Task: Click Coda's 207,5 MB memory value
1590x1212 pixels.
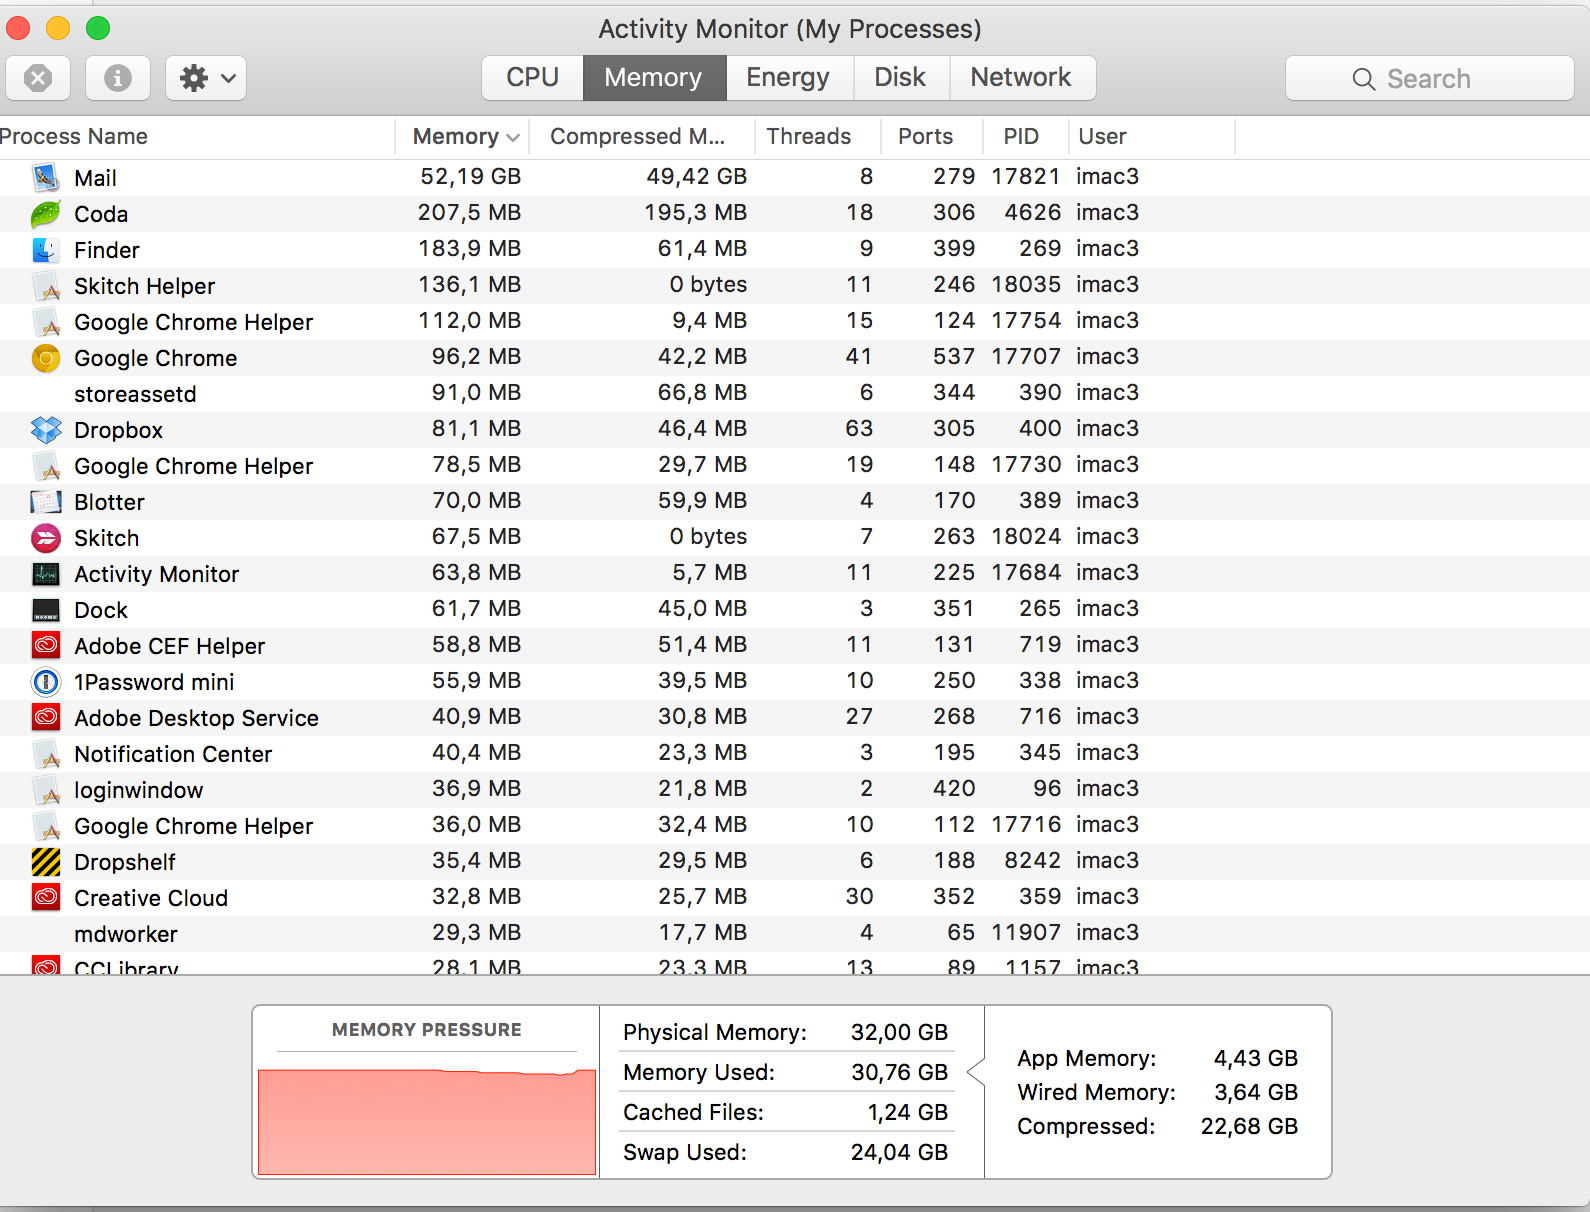Action: point(470,213)
